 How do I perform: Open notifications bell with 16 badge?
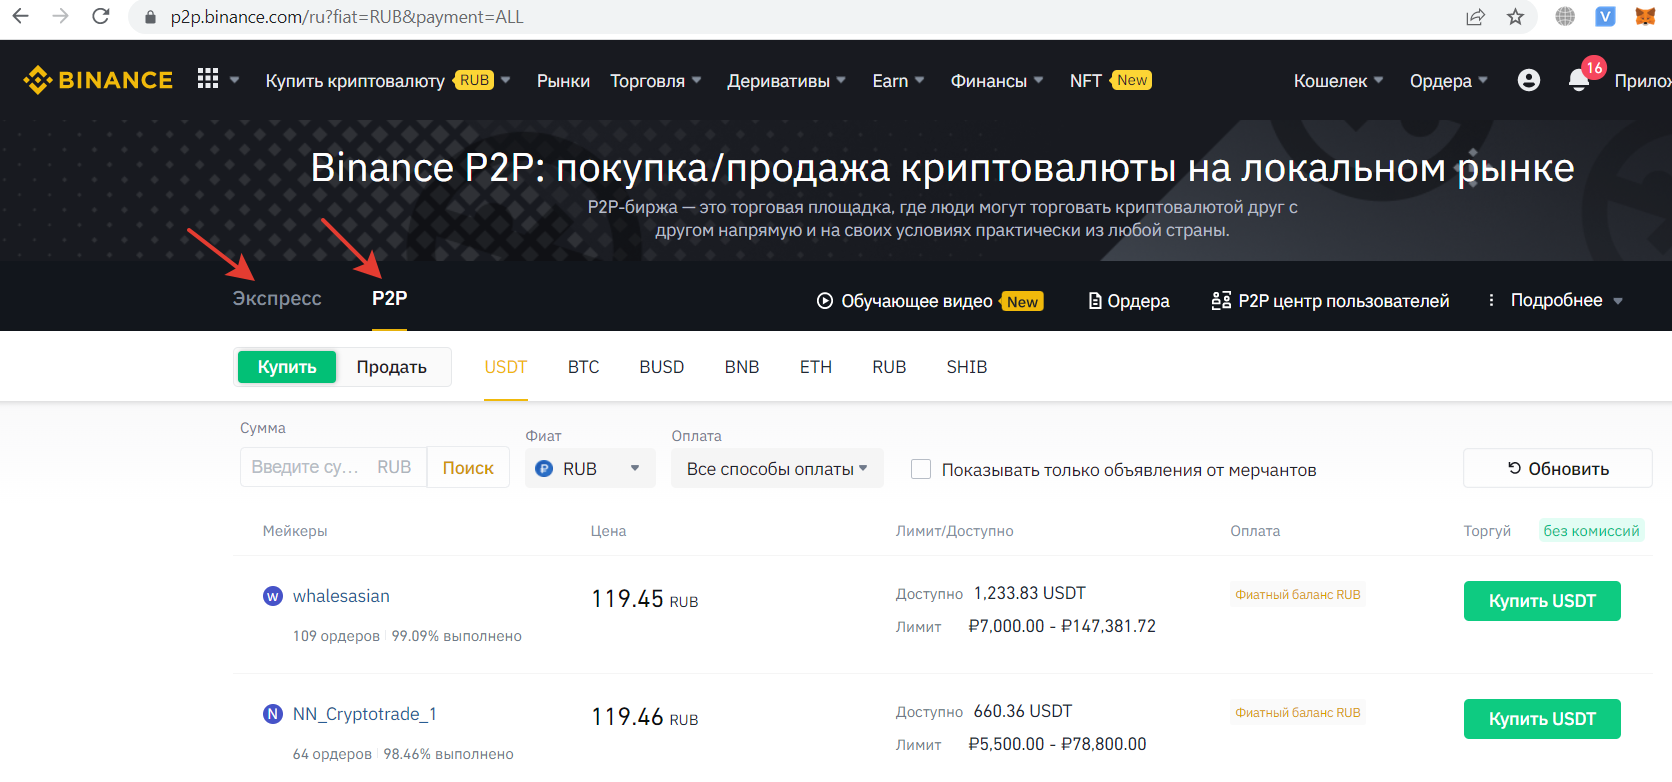1579,80
